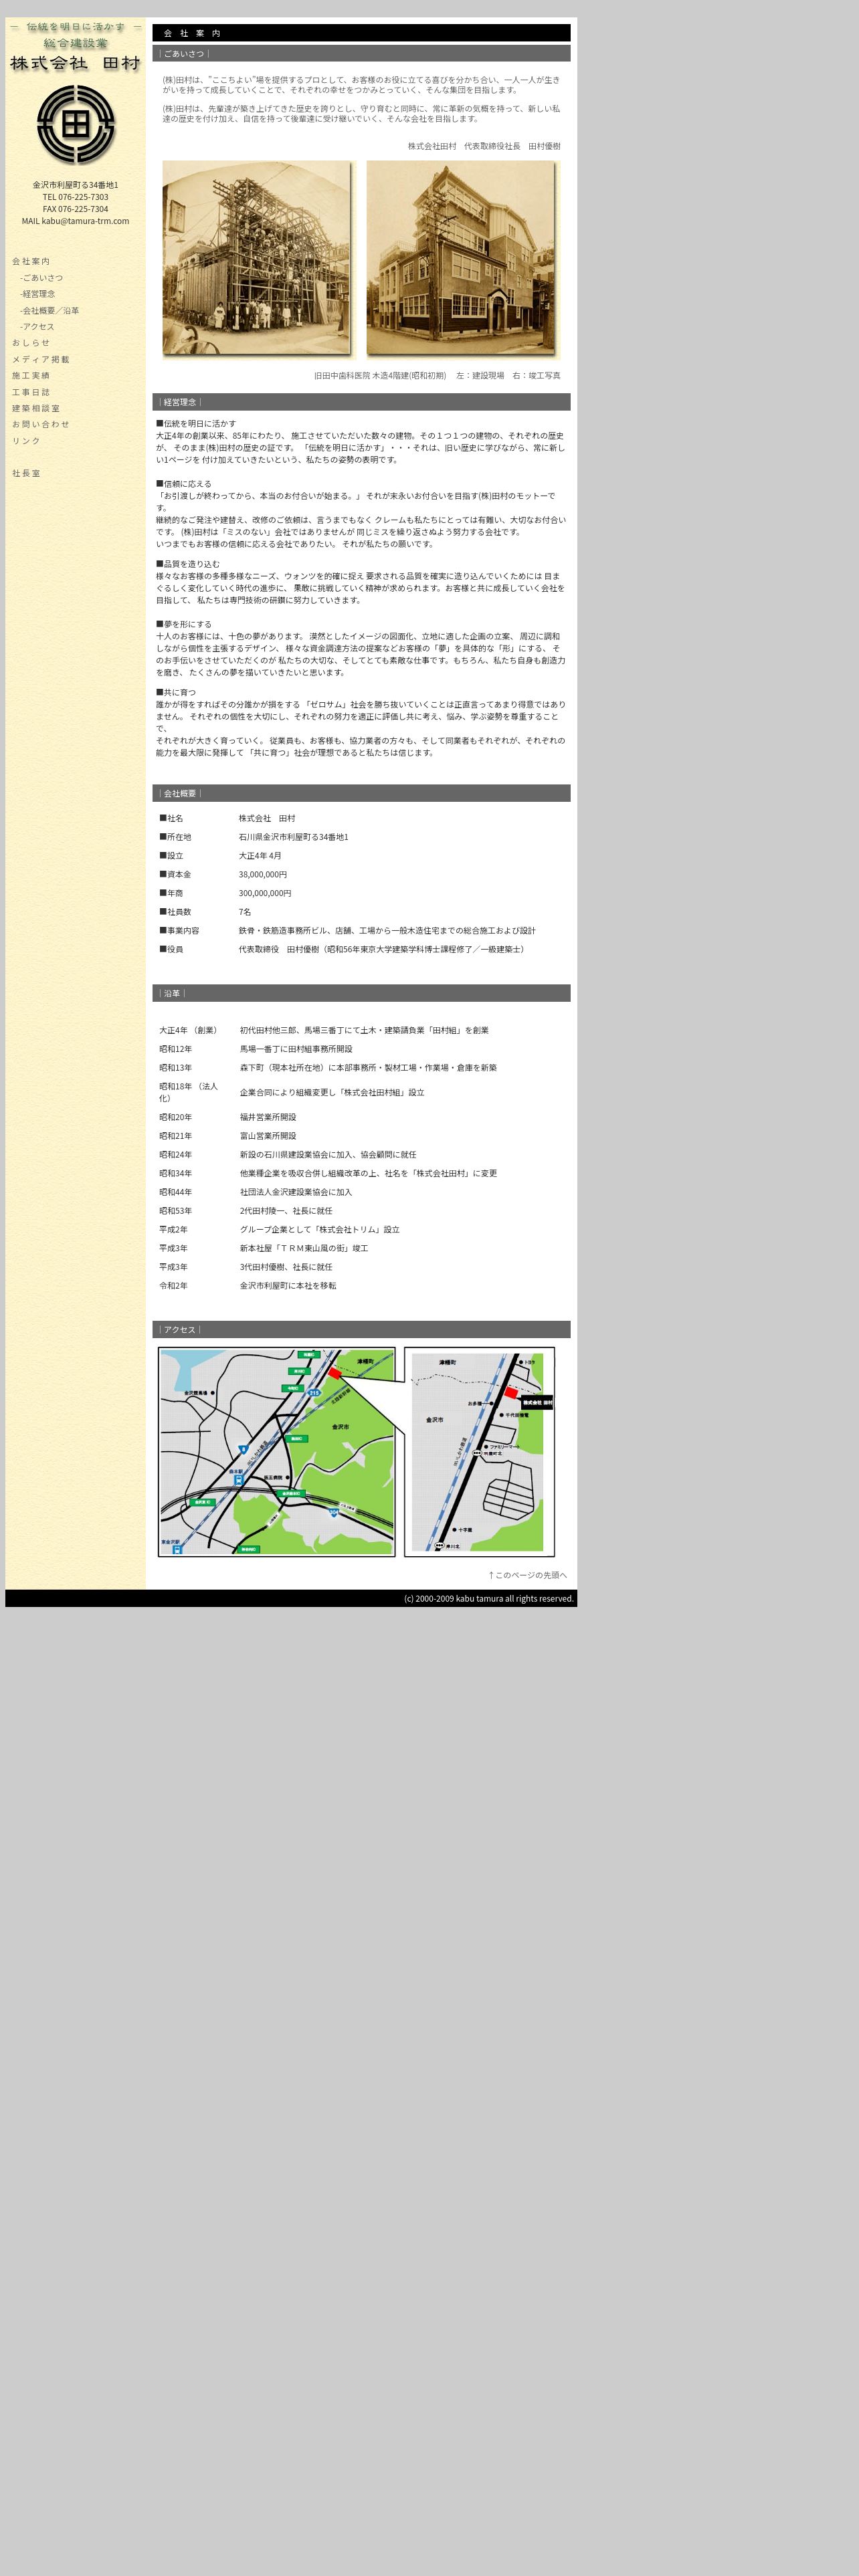The width and height of the screenshot is (859, 2576).
Task: Click the ■夢を形にする heading
Action: tap(184, 624)
